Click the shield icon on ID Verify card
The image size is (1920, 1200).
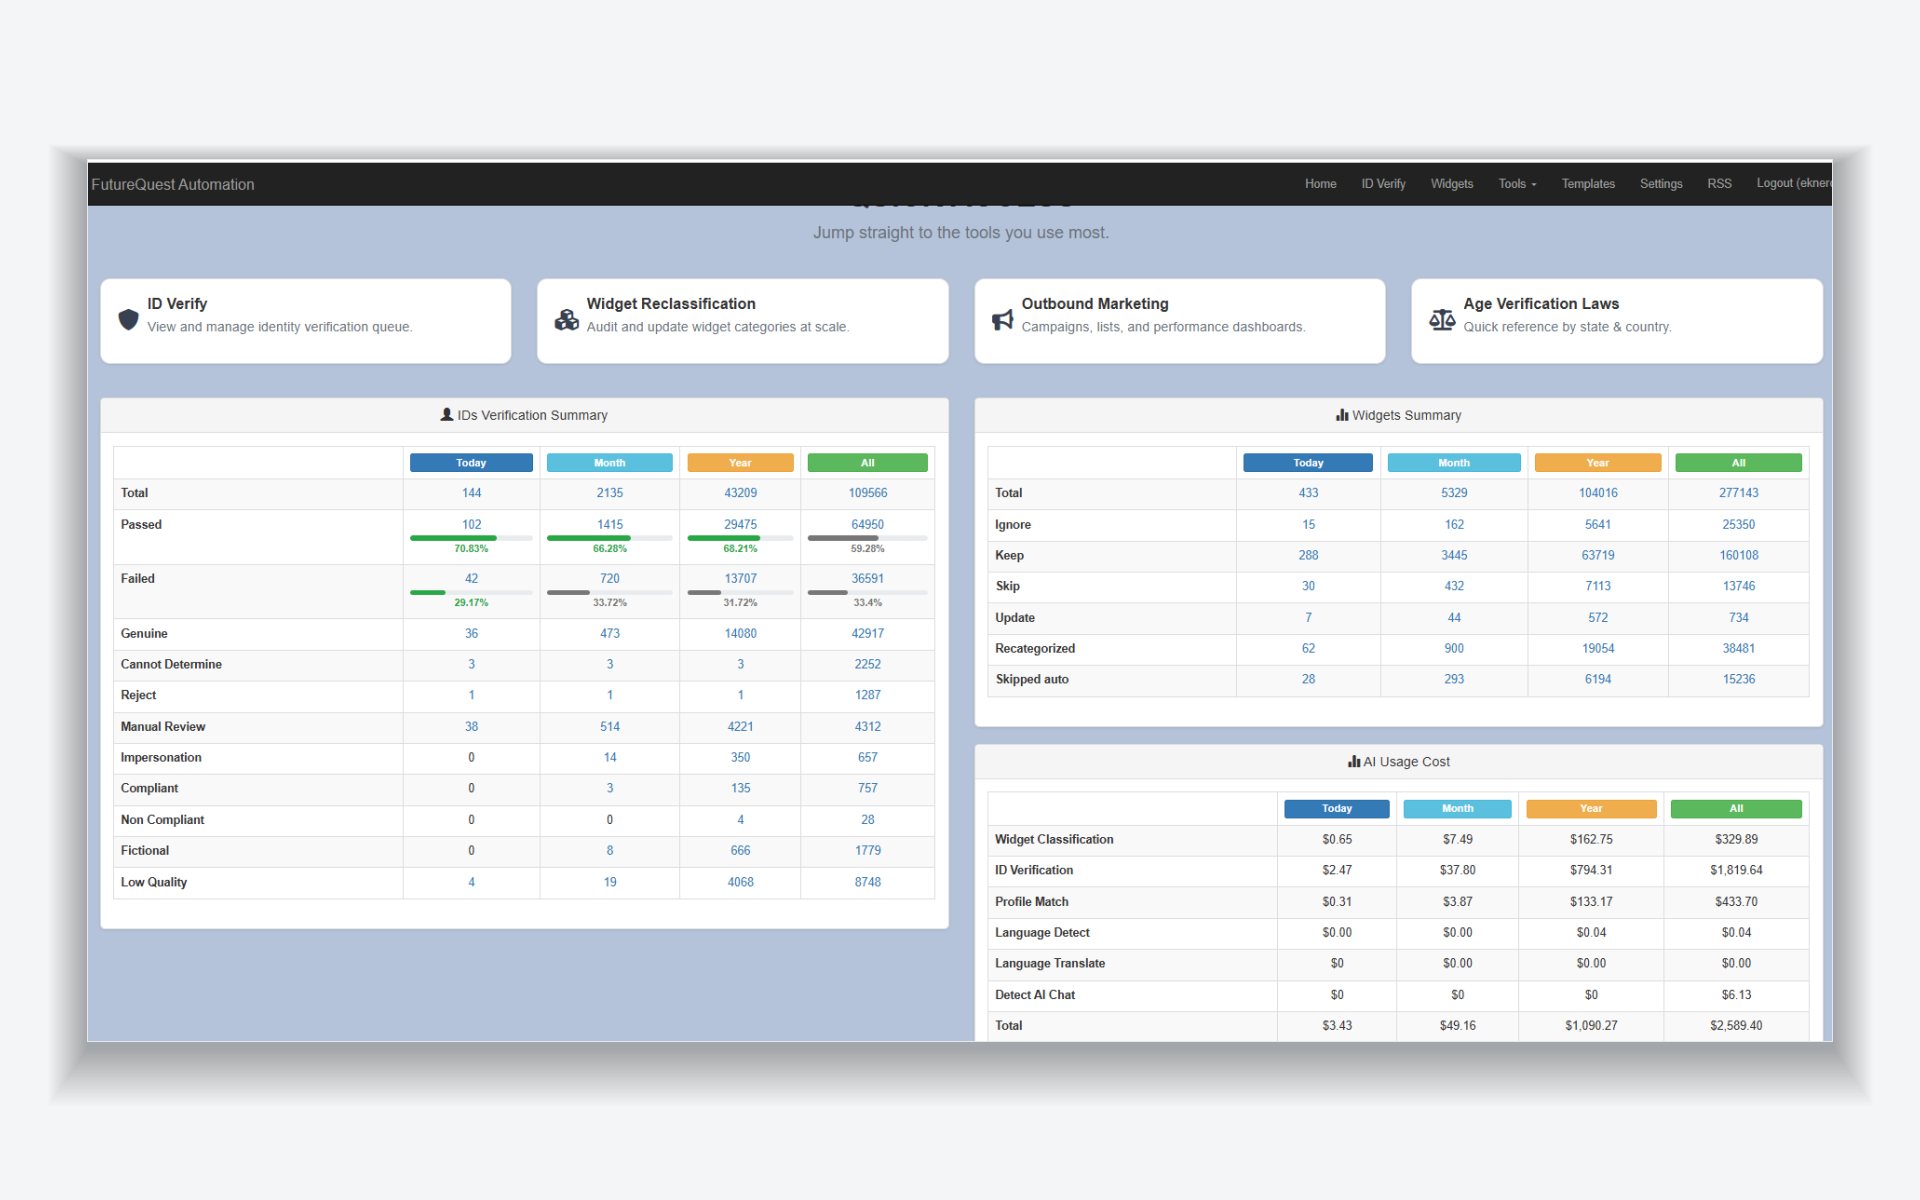pos(128,319)
